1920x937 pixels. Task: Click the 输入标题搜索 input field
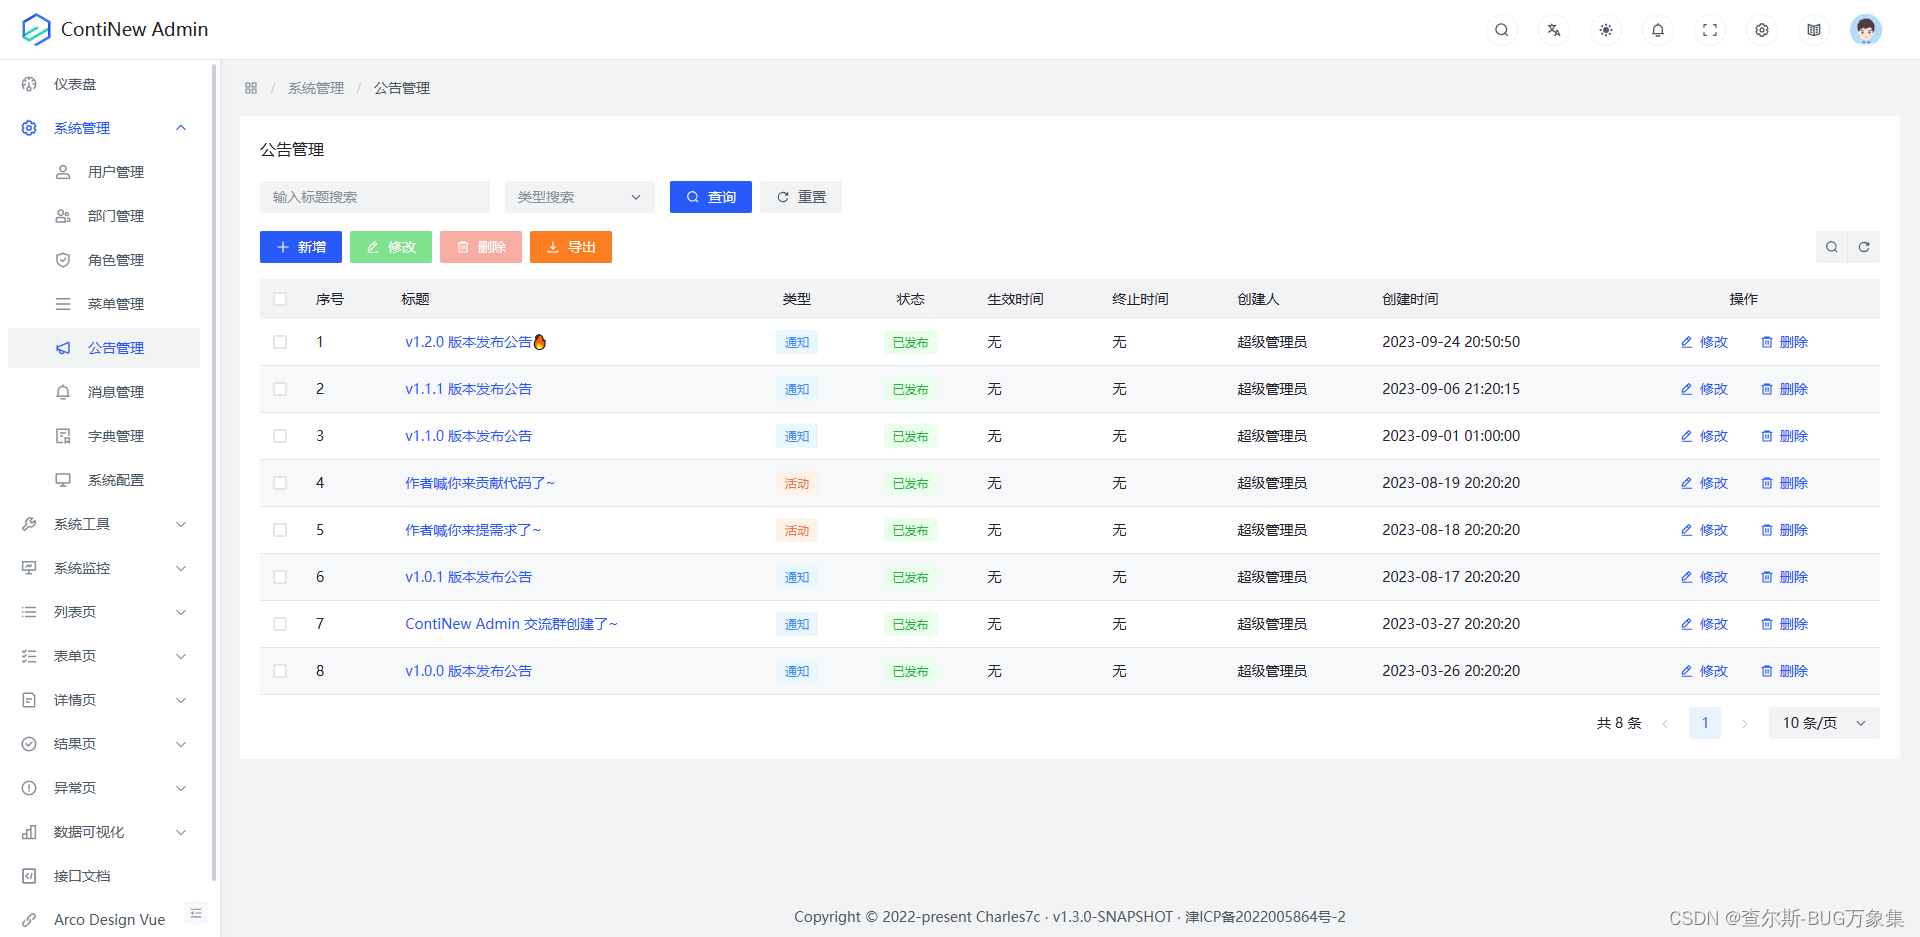(375, 197)
